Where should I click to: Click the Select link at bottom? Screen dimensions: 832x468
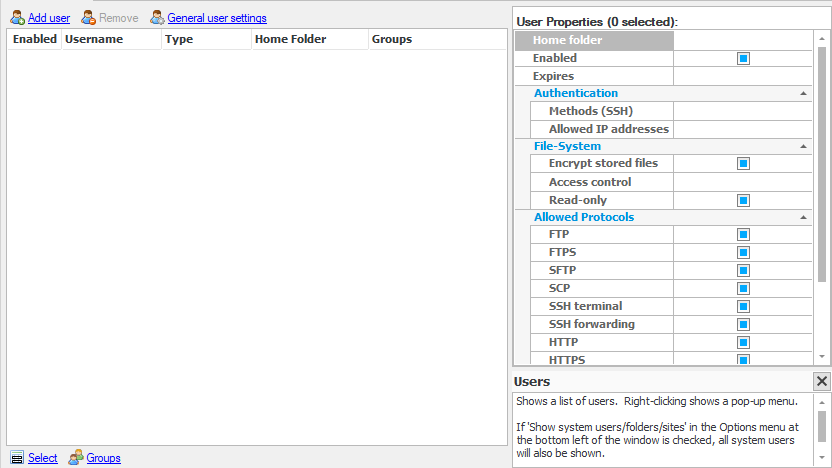42,458
